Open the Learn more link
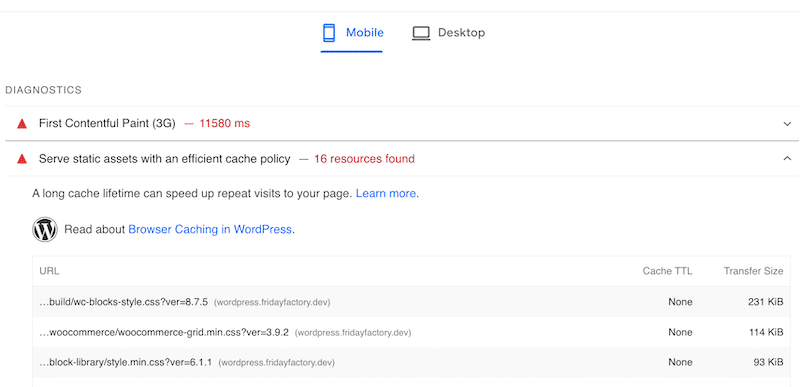The image size is (800, 387). point(386,194)
